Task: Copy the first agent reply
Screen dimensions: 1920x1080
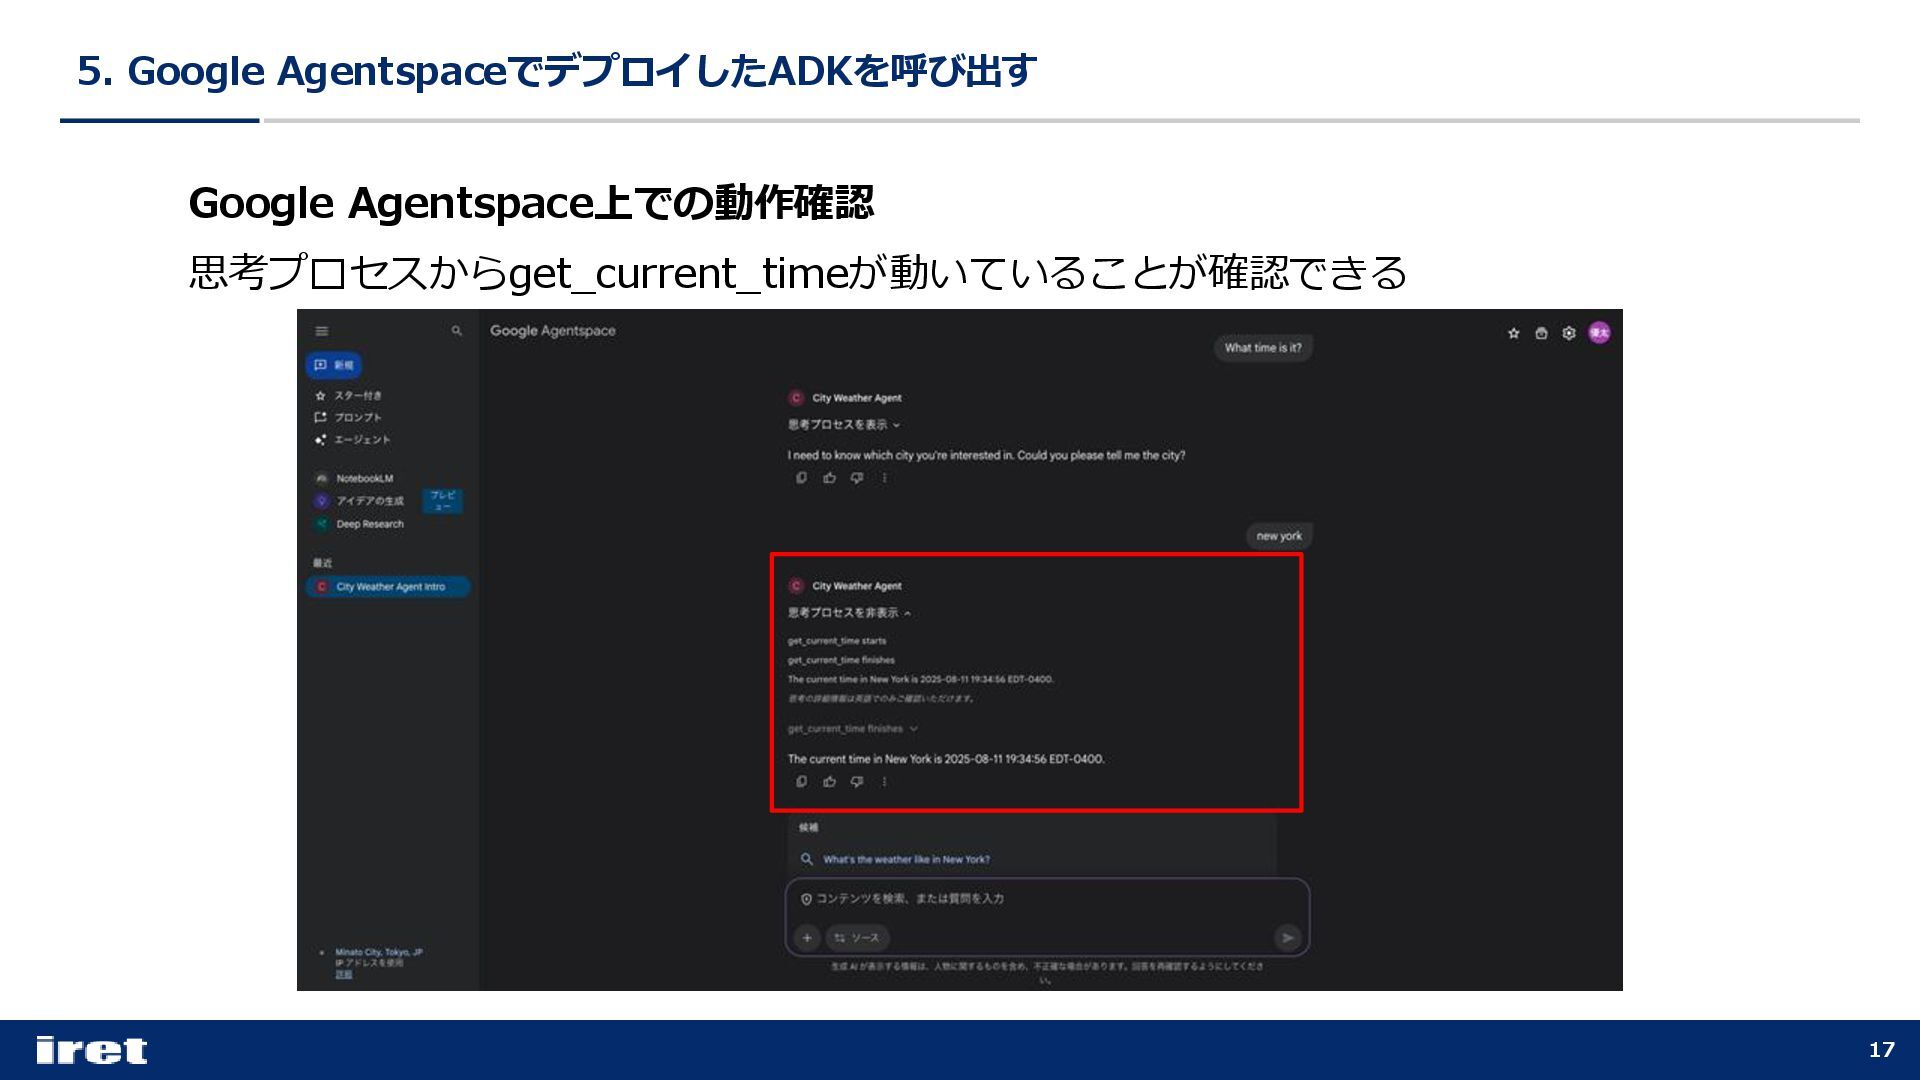Action: coord(801,478)
